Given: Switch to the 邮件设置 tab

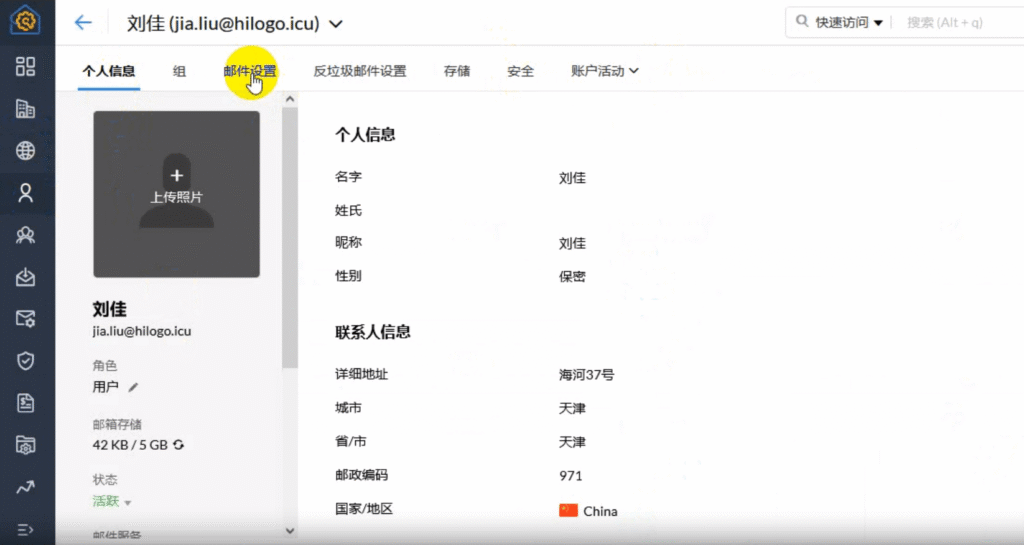Looking at the screenshot, I should point(250,71).
